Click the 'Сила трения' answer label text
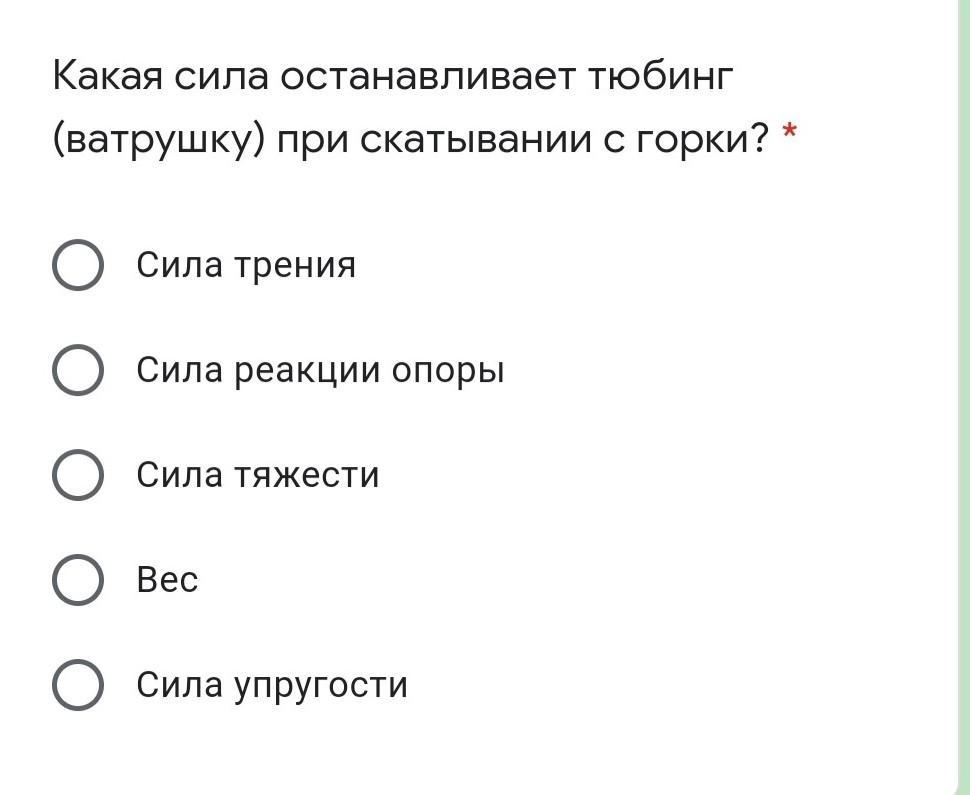970x795 pixels. (x=246, y=265)
